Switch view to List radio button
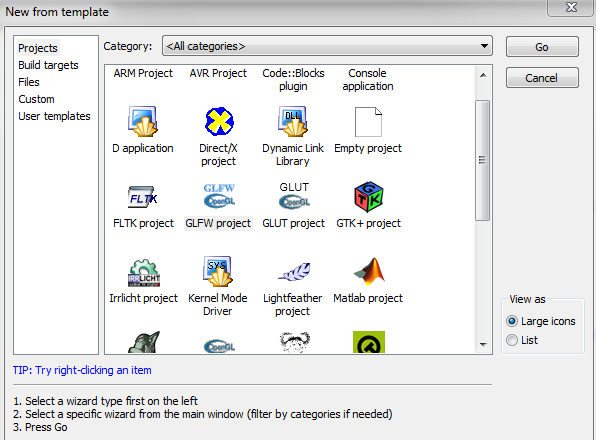Image resolution: width=596 pixels, height=440 pixels. 512,340
